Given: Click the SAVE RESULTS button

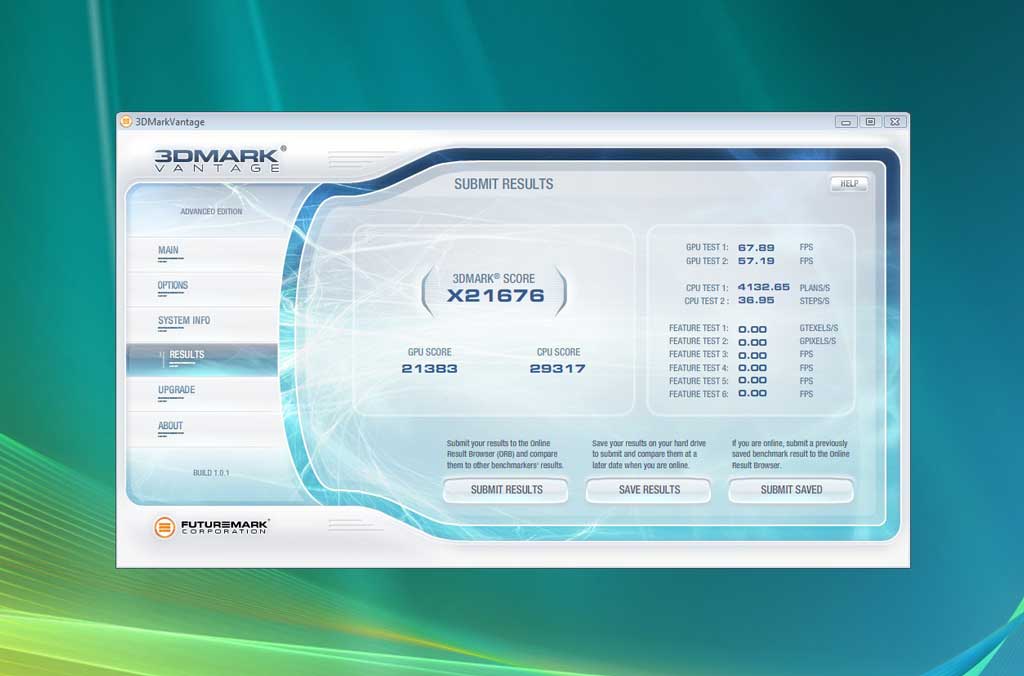Looking at the screenshot, I should tap(648, 490).
